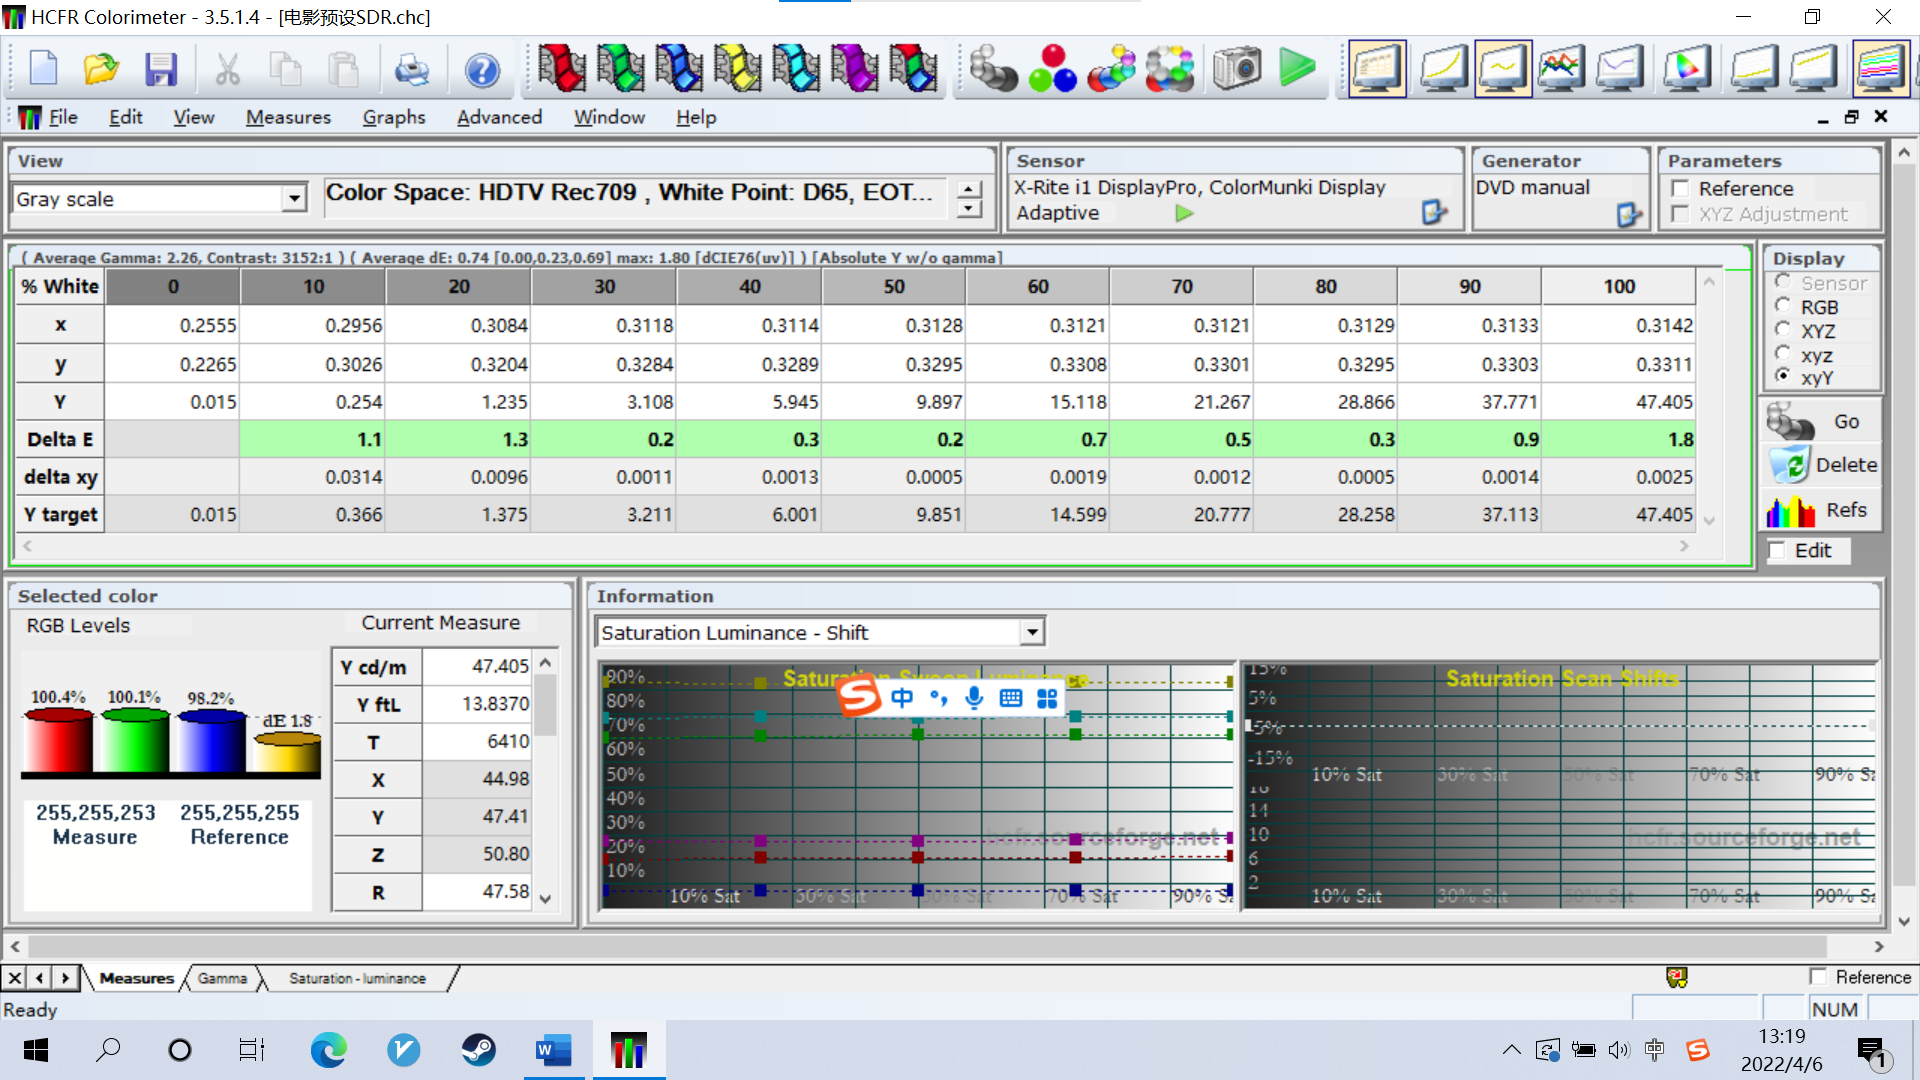Click the camera sensor icon in toolbar

pyautogui.click(x=1236, y=69)
